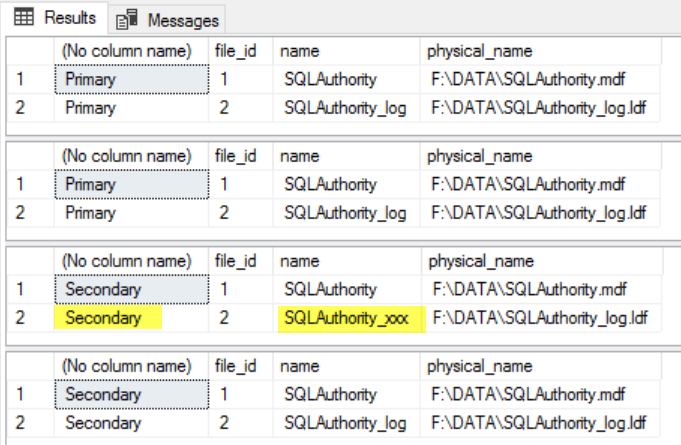Select row header 1 in first result set
The height and width of the screenshot is (445, 681).
pyautogui.click(x=30, y=79)
